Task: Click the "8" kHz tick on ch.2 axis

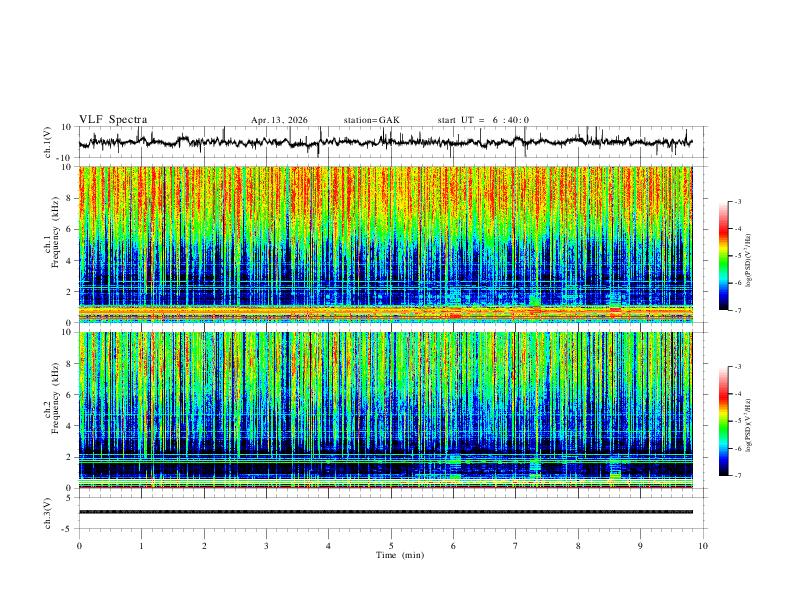Action: [70, 364]
